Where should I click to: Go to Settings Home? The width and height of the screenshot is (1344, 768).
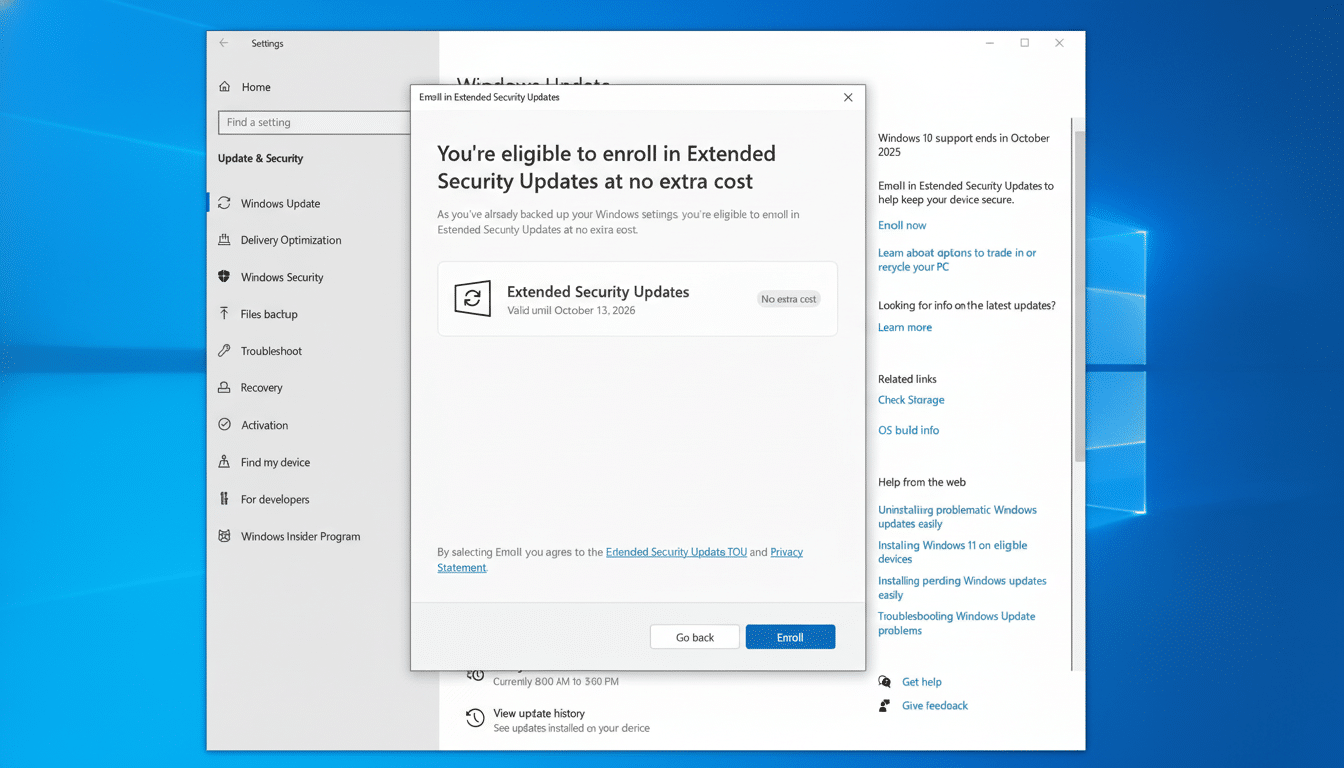256,87
